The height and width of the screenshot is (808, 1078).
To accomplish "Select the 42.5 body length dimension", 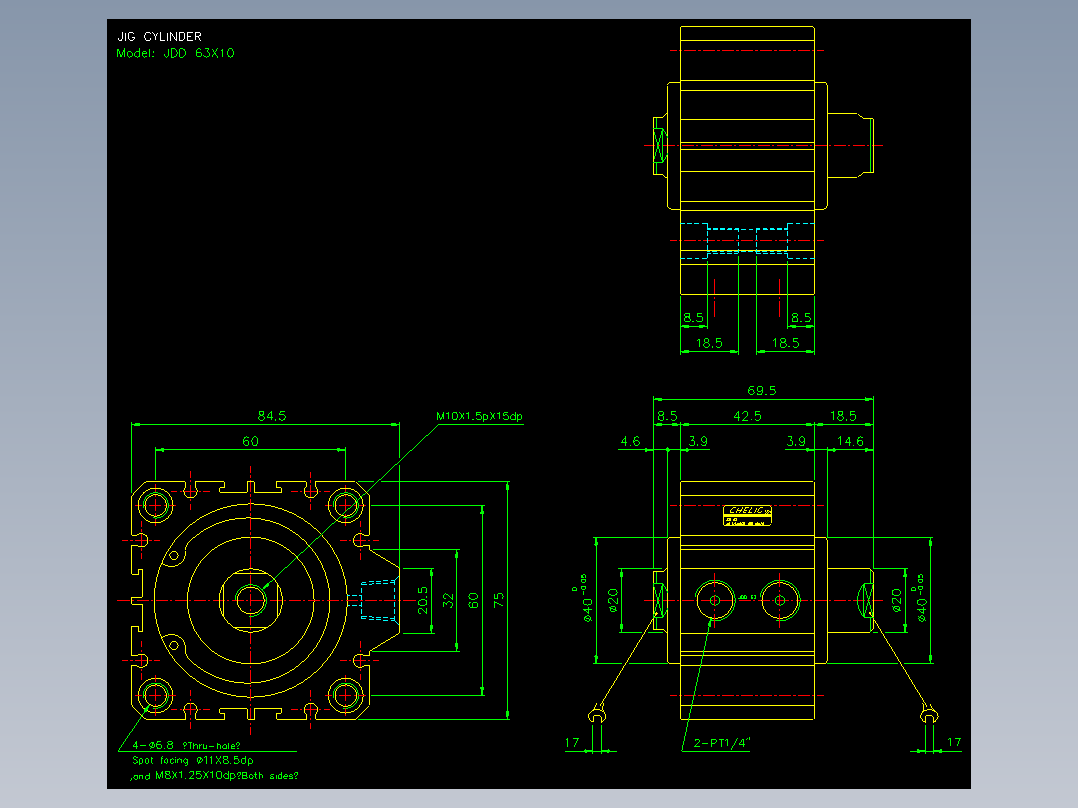I will pyautogui.click(x=747, y=415).
